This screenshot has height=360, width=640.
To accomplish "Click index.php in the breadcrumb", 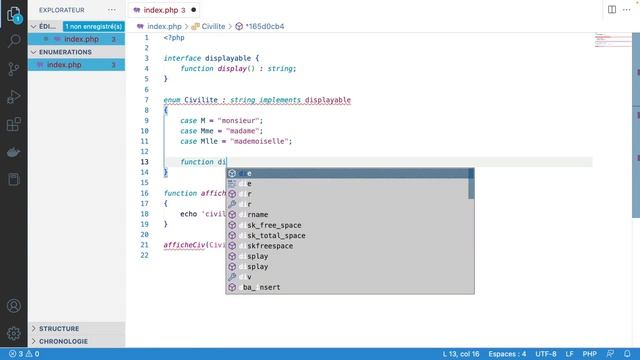I will 160,27.
